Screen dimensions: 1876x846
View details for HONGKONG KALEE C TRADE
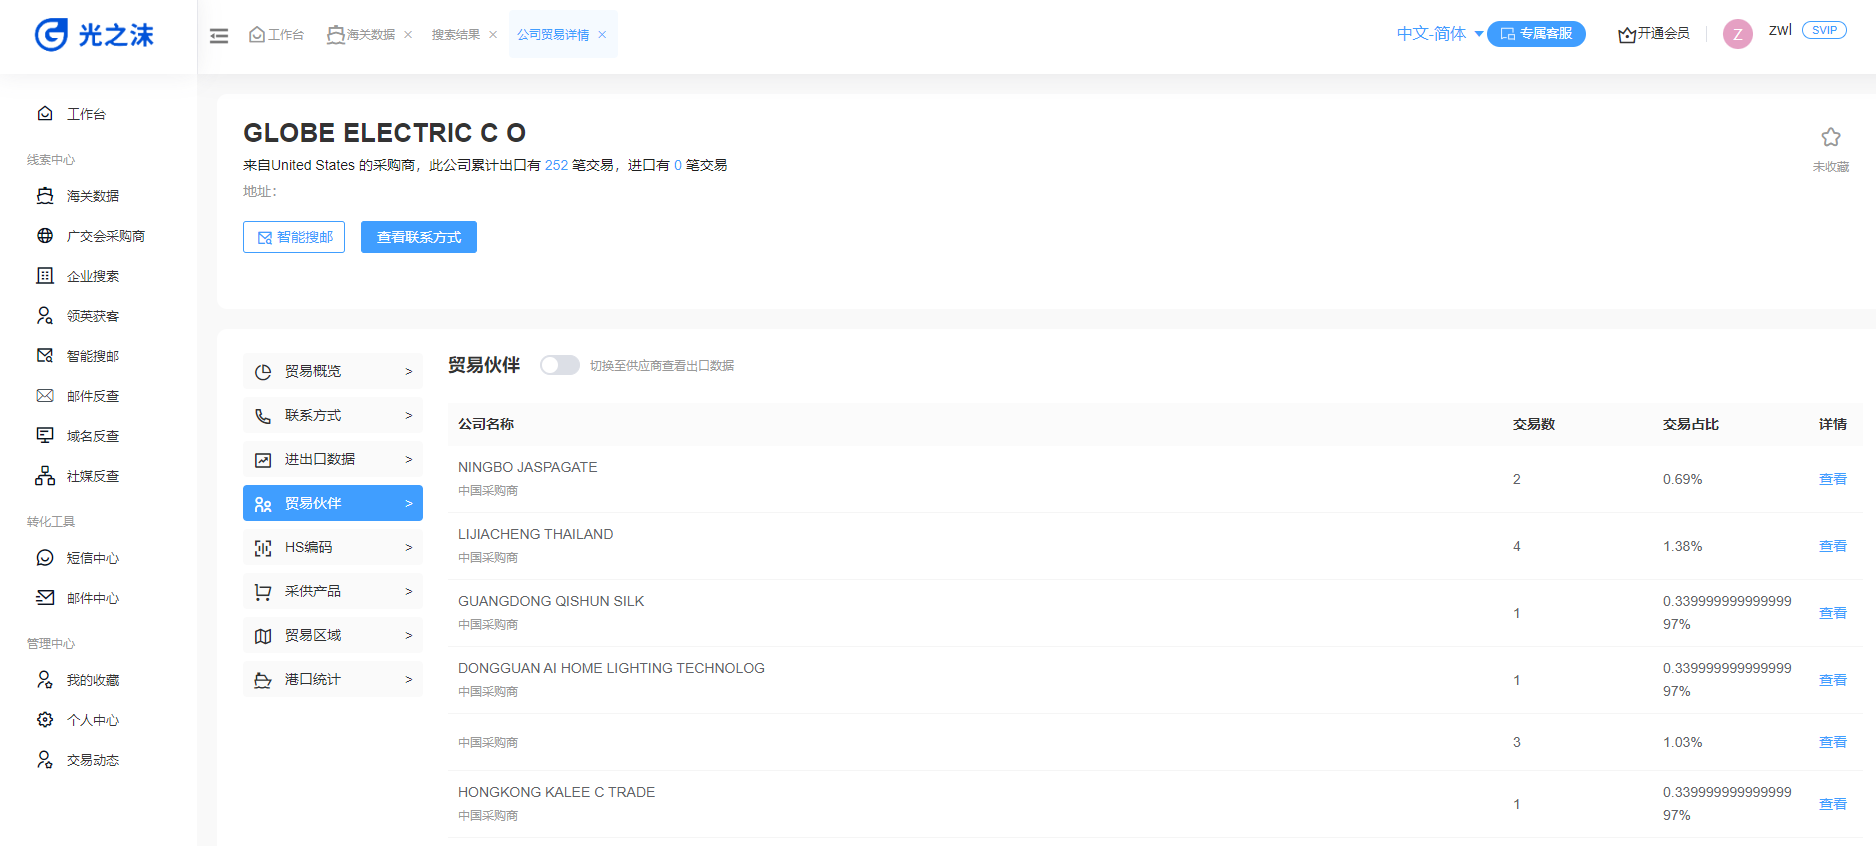coord(1832,804)
